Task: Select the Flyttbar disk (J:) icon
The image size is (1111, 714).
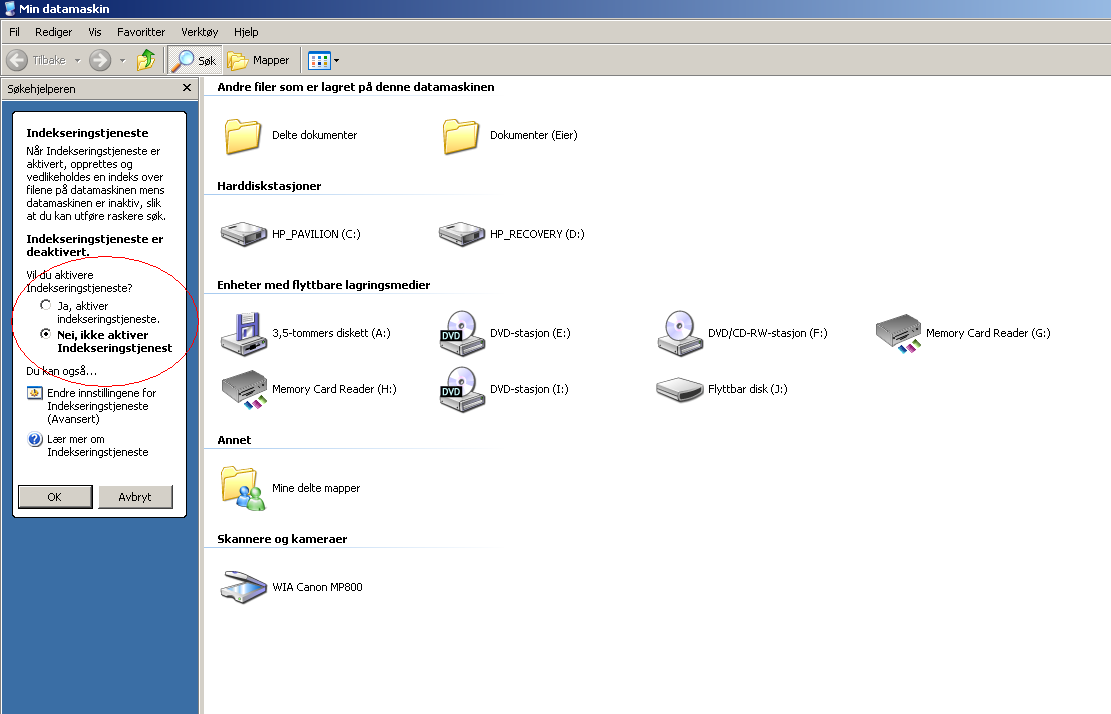Action: [680, 389]
